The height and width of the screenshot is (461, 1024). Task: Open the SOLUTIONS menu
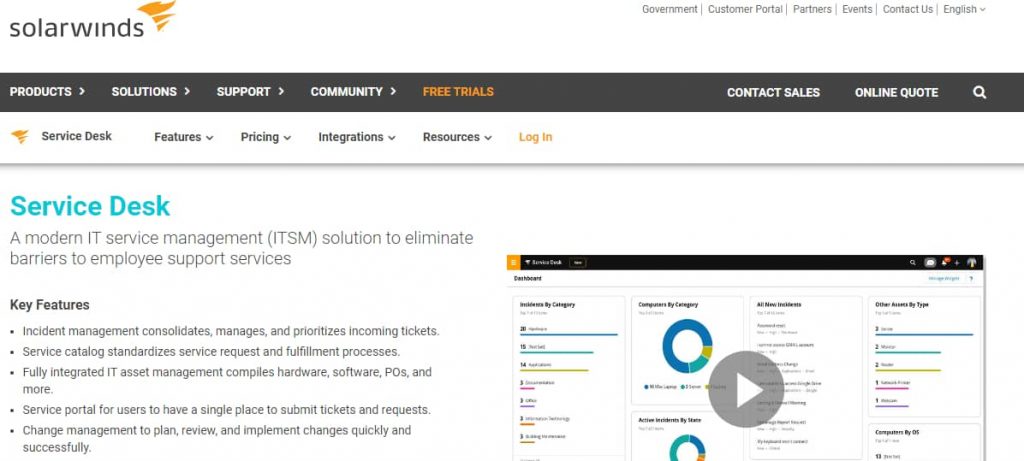pyautogui.click(x=151, y=92)
